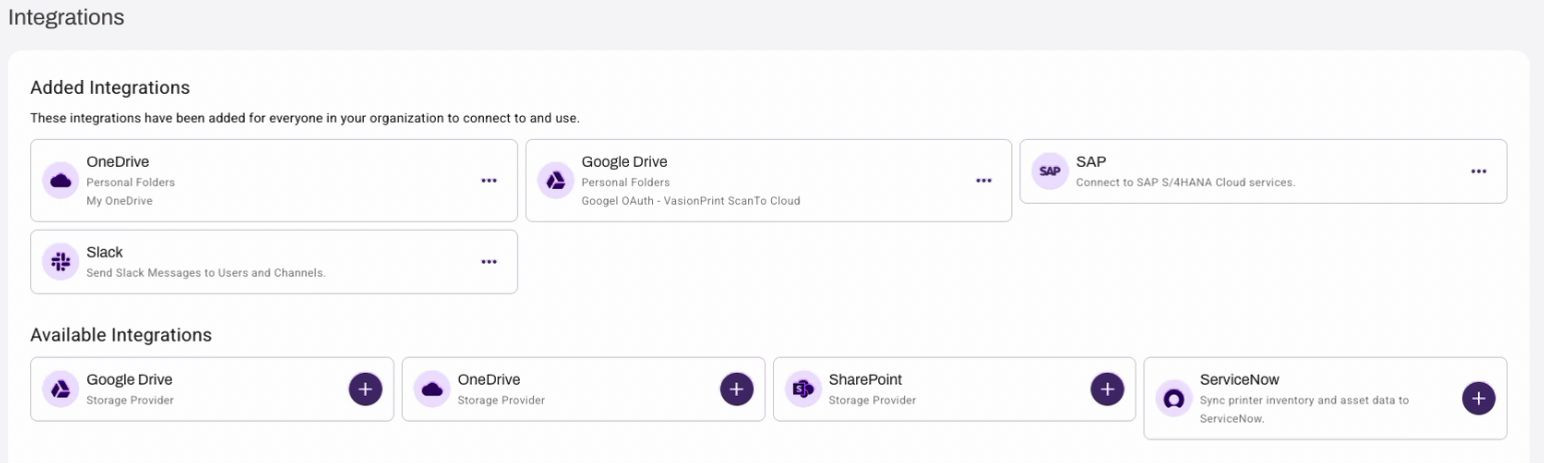Open the Slack integration three-dot menu
The width and height of the screenshot is (1544, 463).
[488, 262]
